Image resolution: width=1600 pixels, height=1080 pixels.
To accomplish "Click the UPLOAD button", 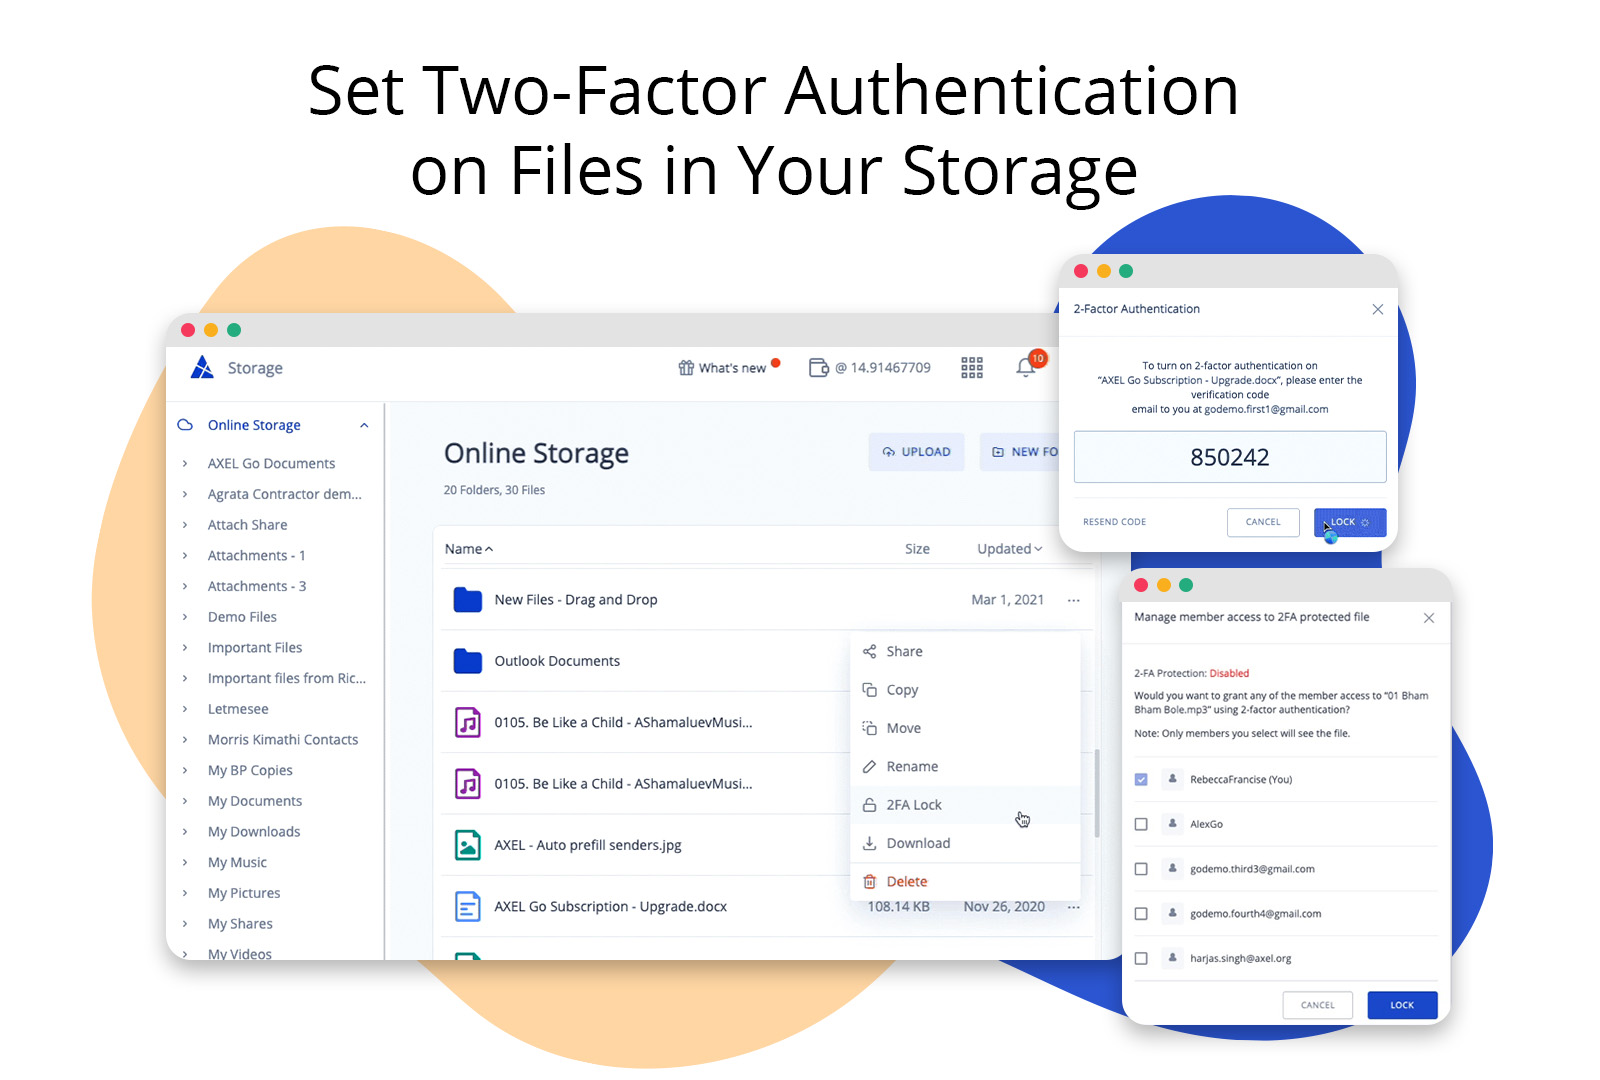I will click(916, 452).
